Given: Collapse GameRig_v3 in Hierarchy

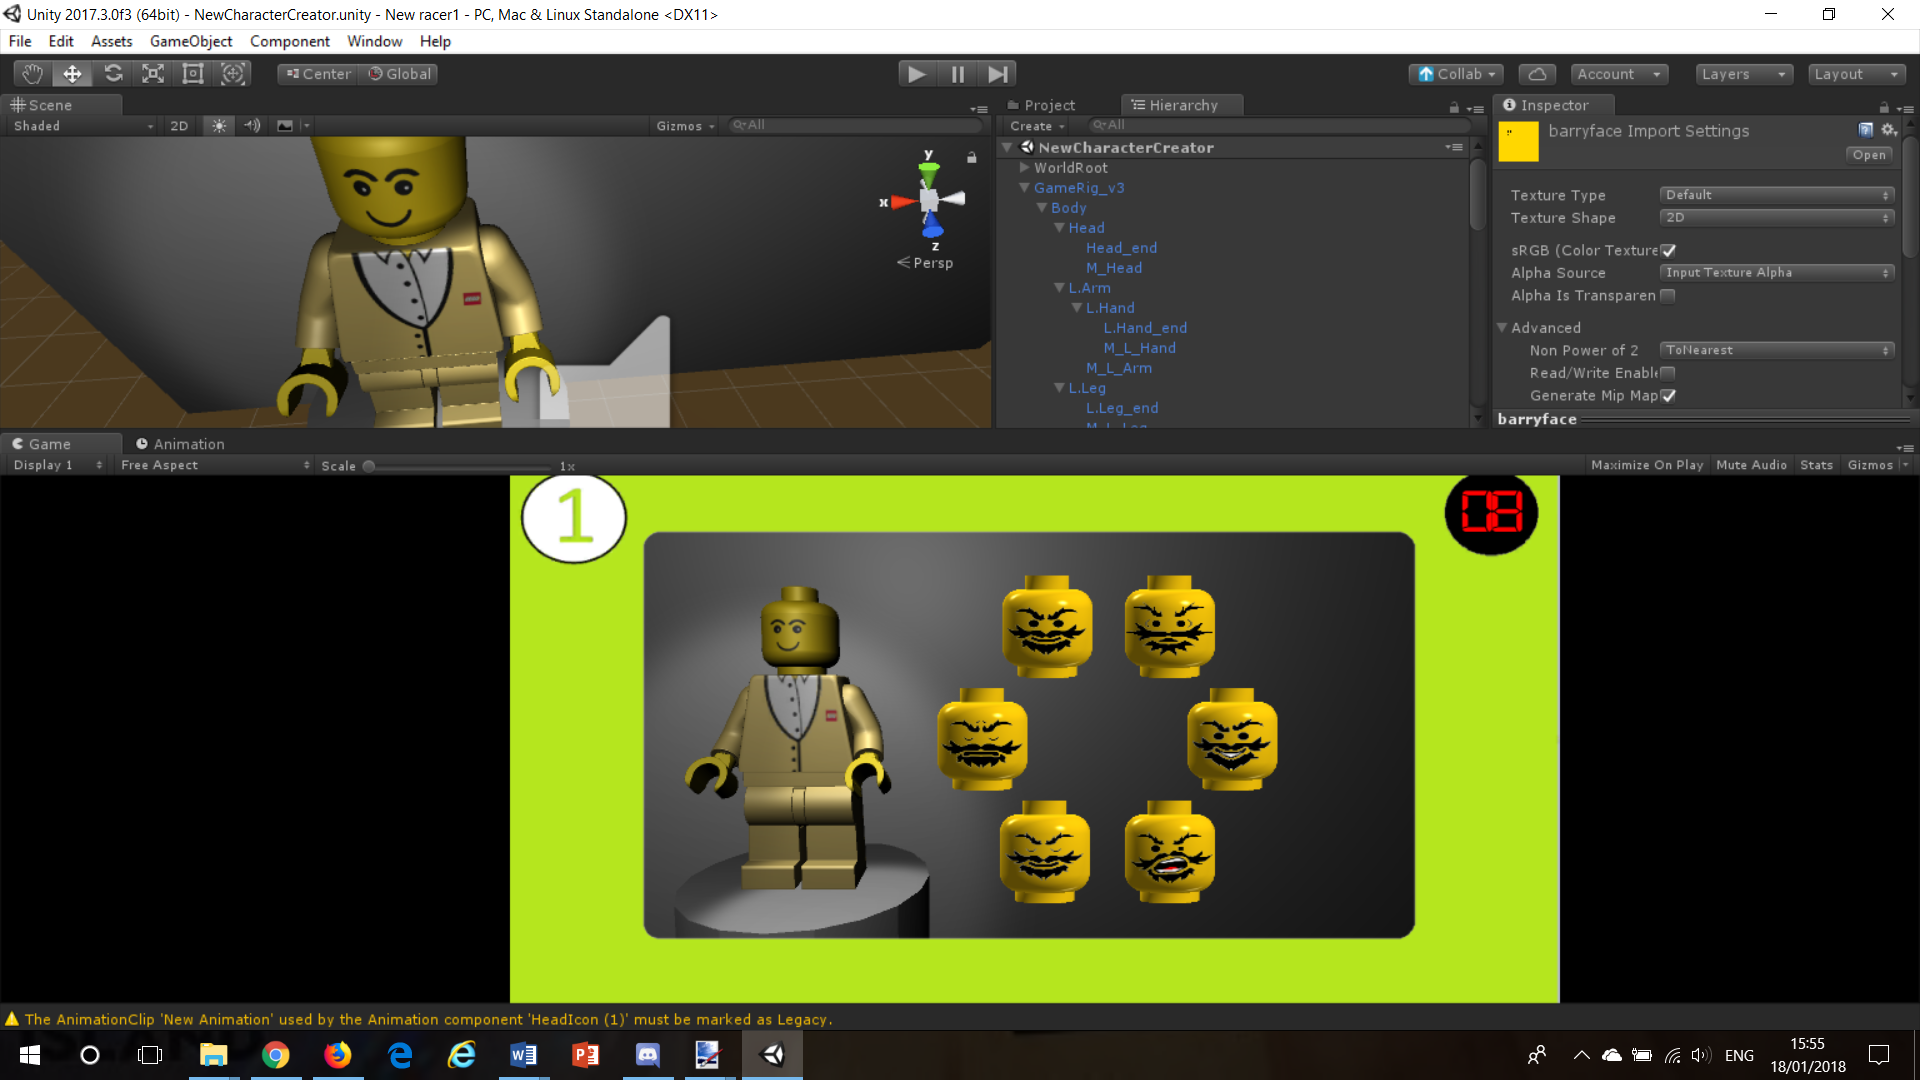Looking at the screenshot, I should (x=1025, y=187).
